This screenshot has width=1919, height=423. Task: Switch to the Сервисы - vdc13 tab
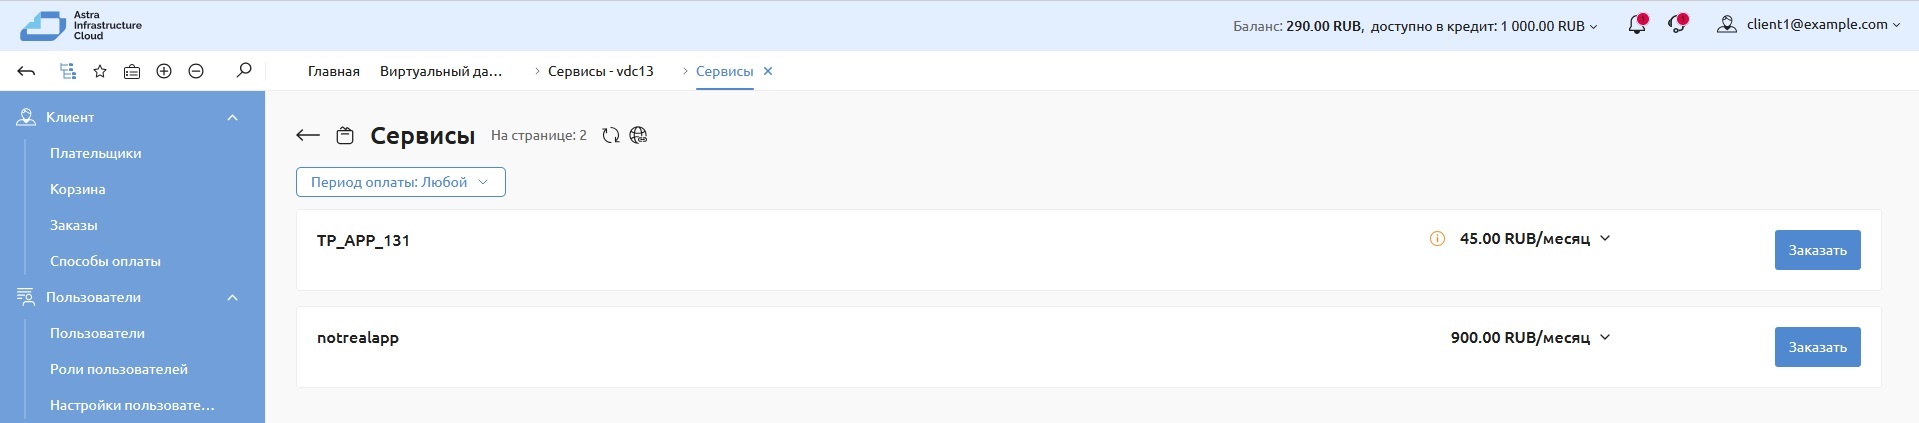(x=600, y=71)
